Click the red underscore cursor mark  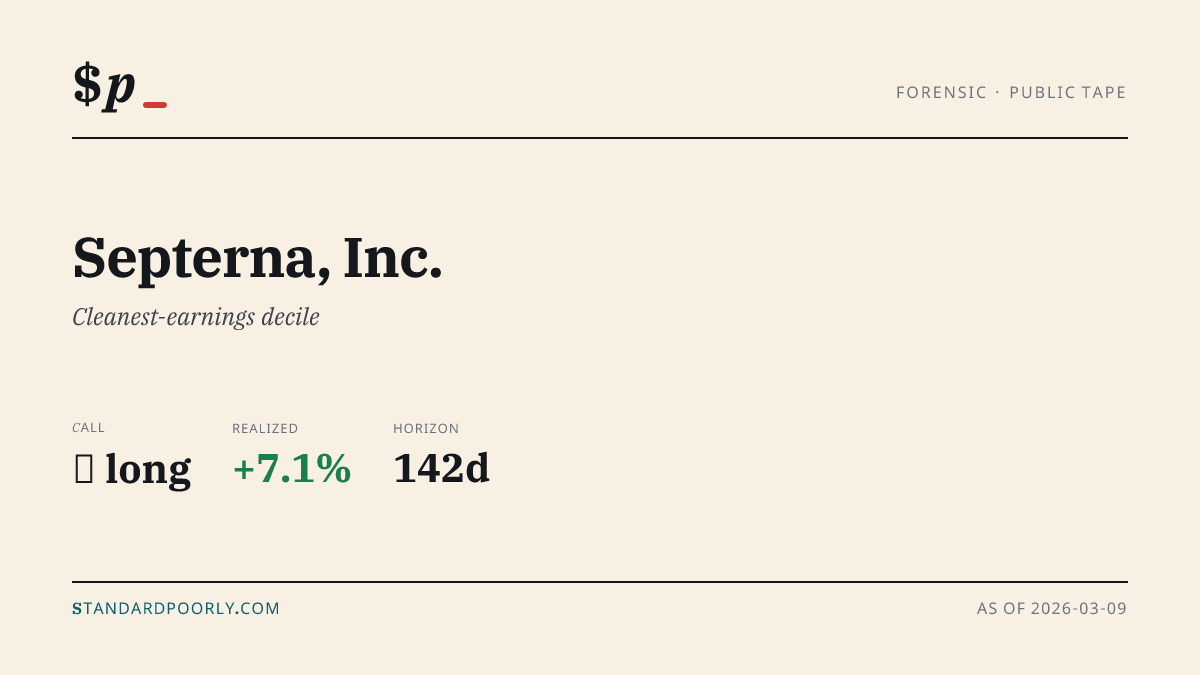click(155, 105)
